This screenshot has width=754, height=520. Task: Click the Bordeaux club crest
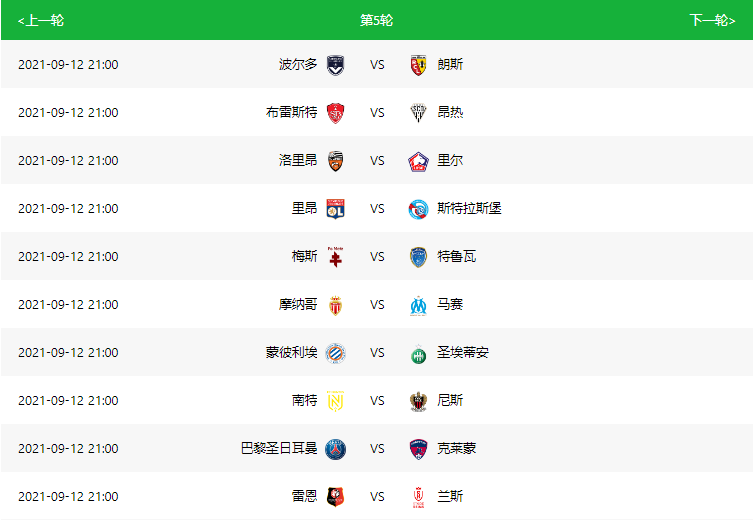335,65
